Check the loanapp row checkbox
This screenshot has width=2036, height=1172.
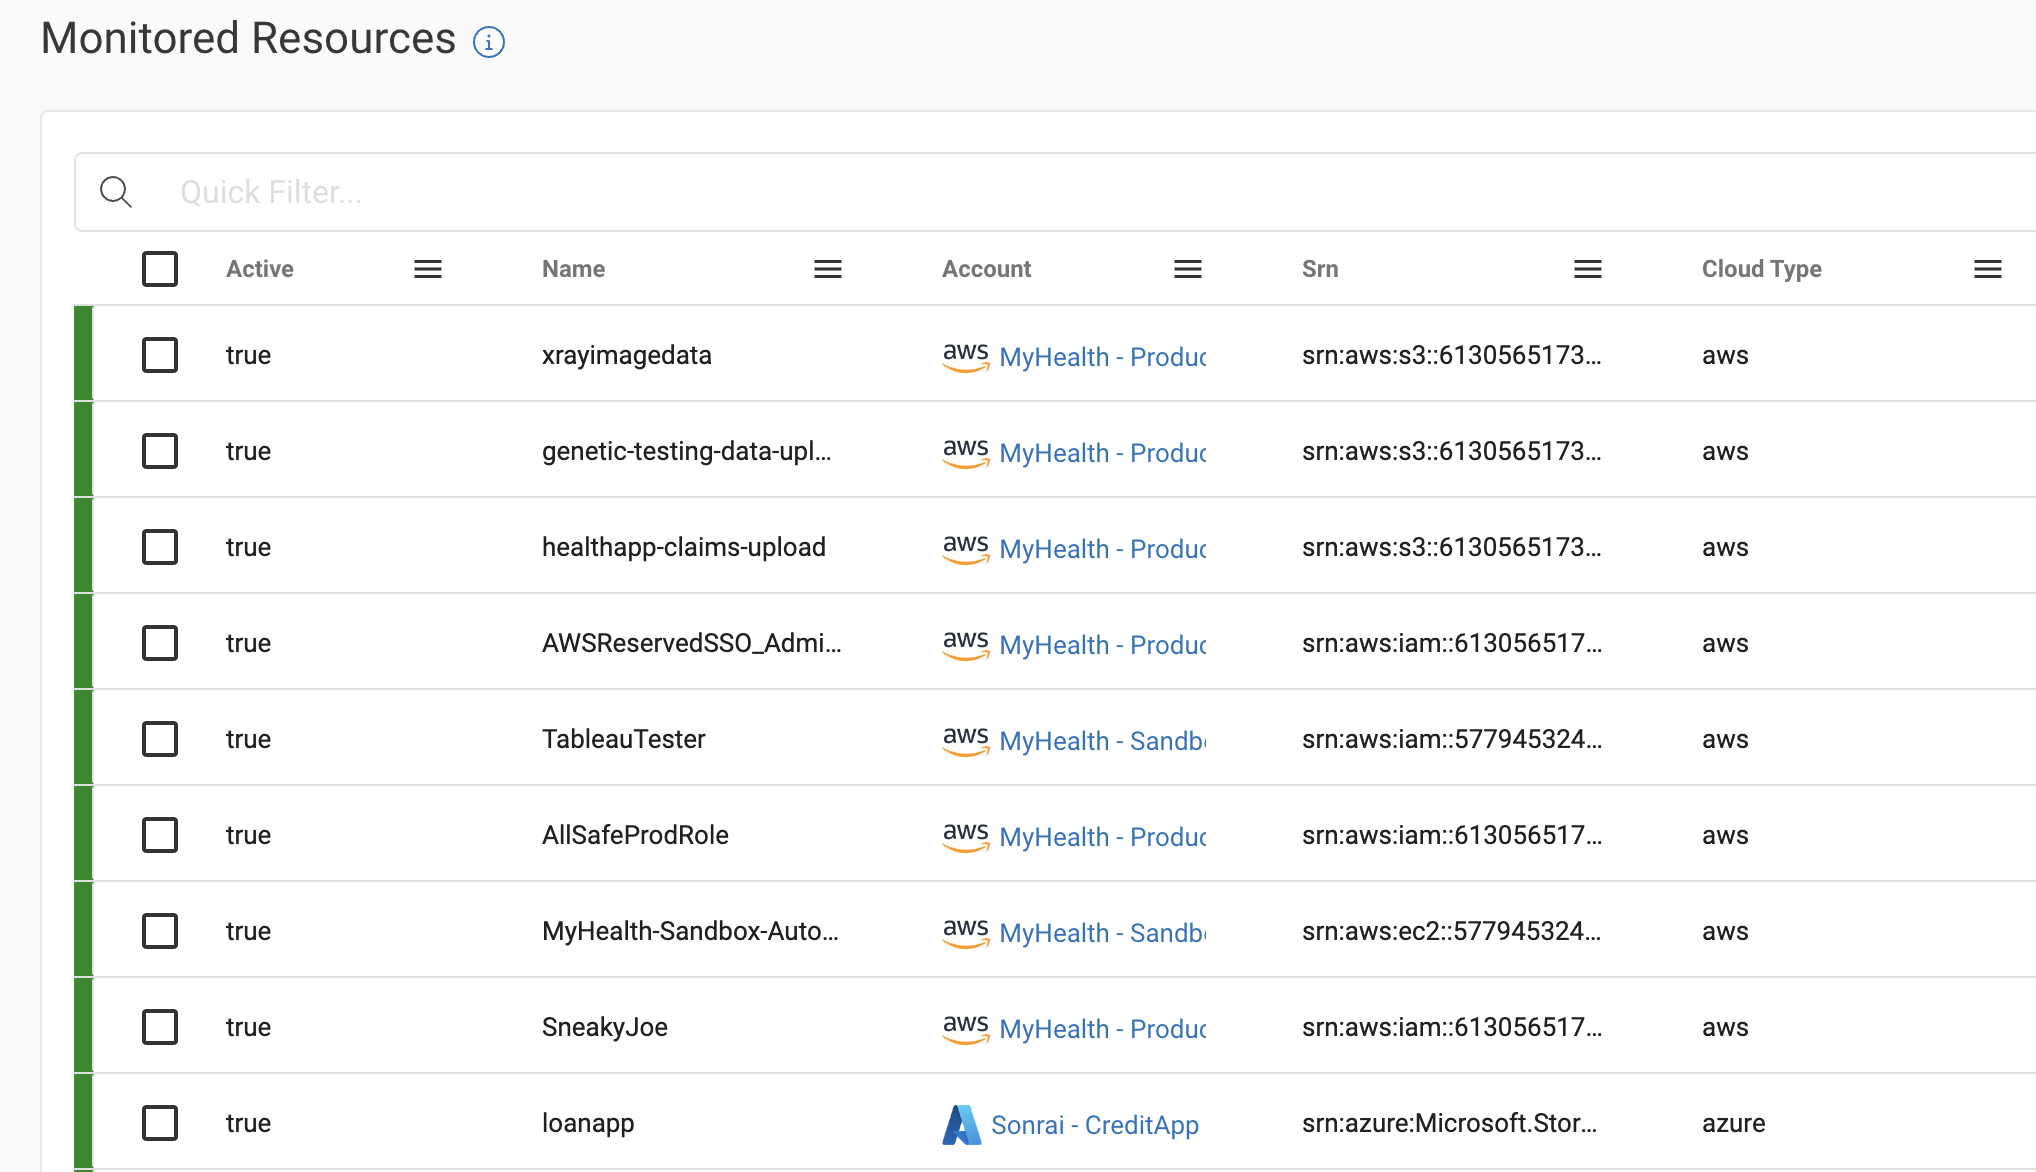[160, 1123]
